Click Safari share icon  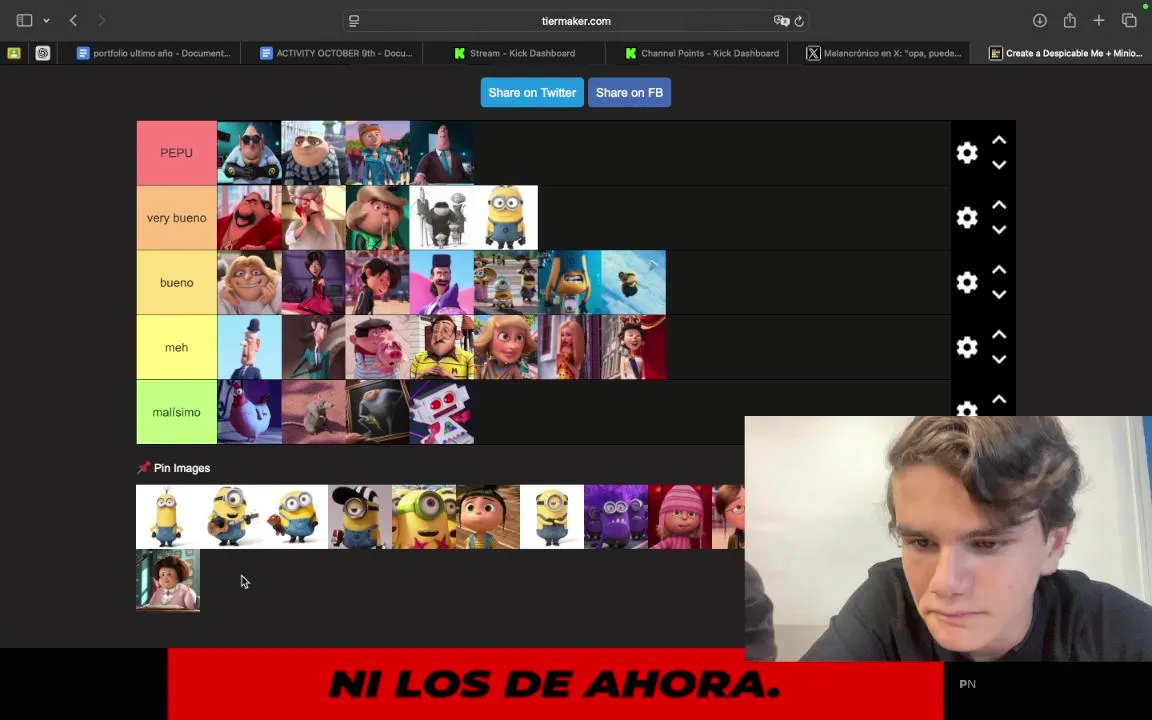[x=1070, y=20]
